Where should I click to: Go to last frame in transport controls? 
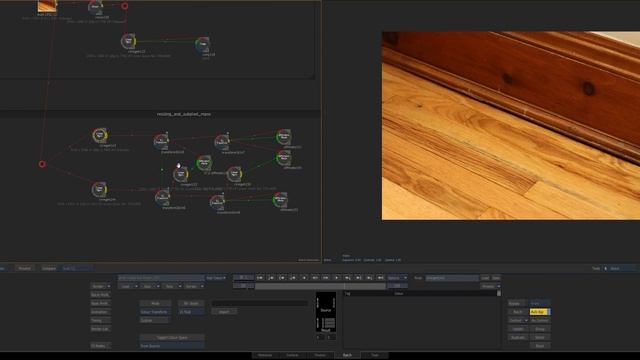tap(380, 278)
